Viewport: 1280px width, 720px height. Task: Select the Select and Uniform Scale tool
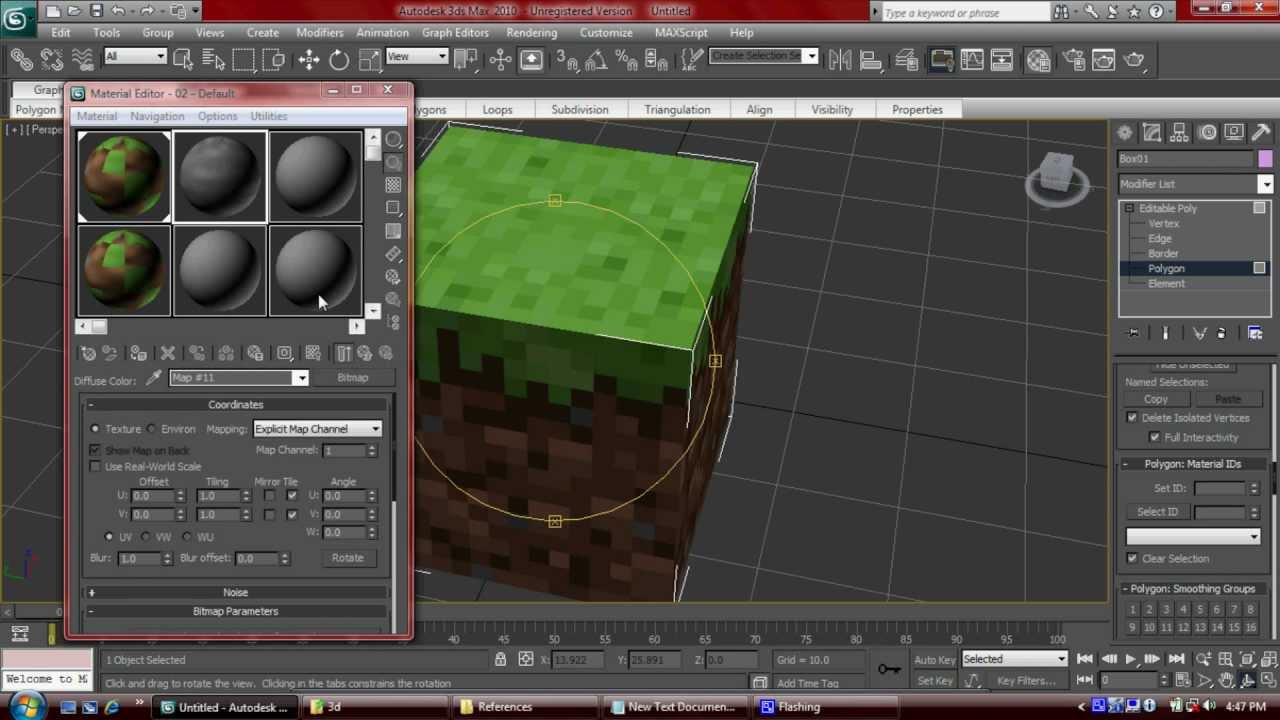pos(369,60)
